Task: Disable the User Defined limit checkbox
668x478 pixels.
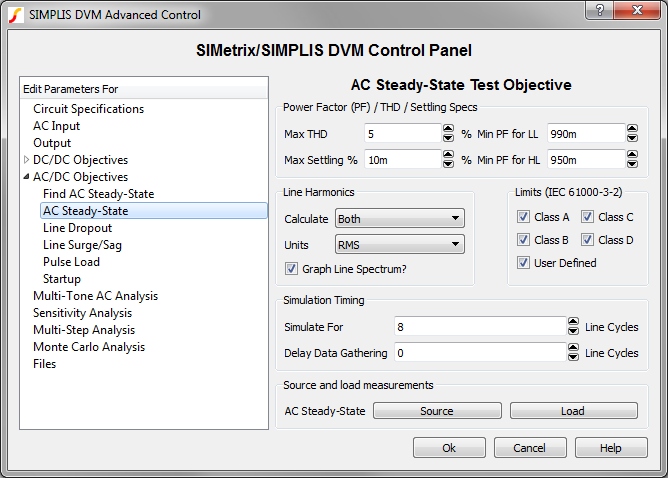Action: click(x=524, y=263)
